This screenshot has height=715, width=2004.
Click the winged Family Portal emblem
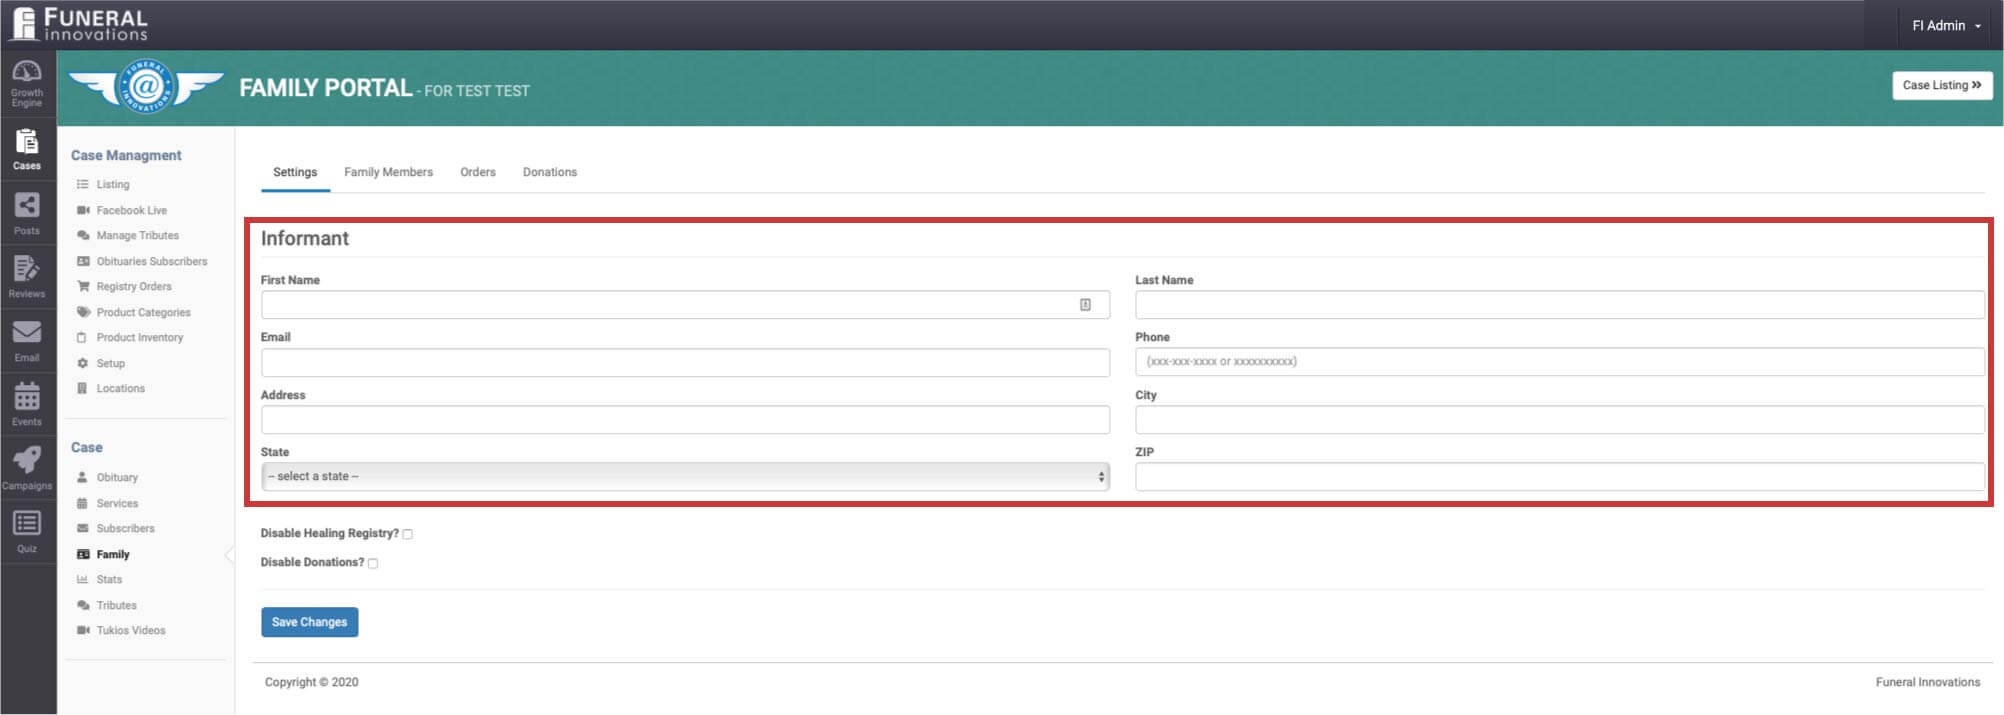(x=146, y=87)
